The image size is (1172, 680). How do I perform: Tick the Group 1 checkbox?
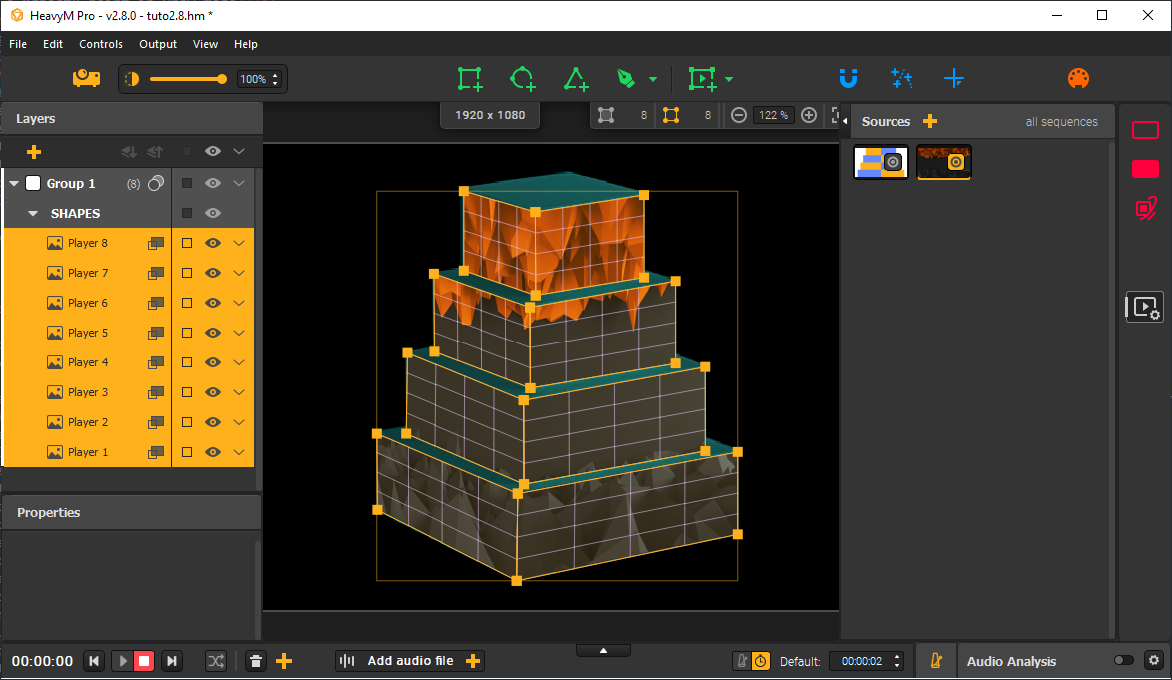pyautogui.click(x=33, y=183)
